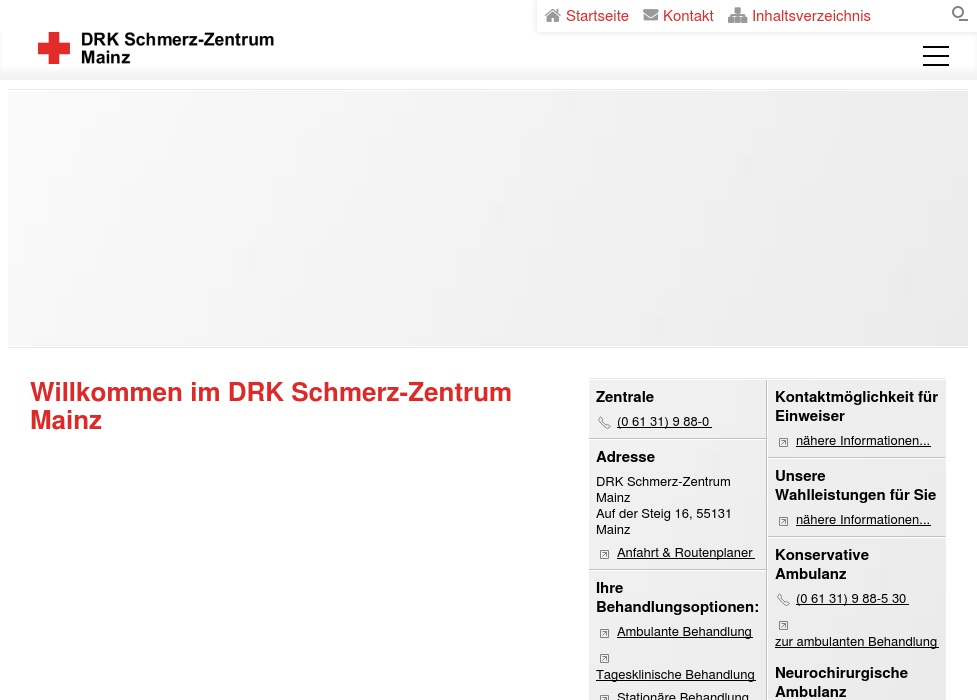The width and height of the screenshot is (977, 700).
Task: Open Startseite from the top menu
Action: [x=597, y=16]
